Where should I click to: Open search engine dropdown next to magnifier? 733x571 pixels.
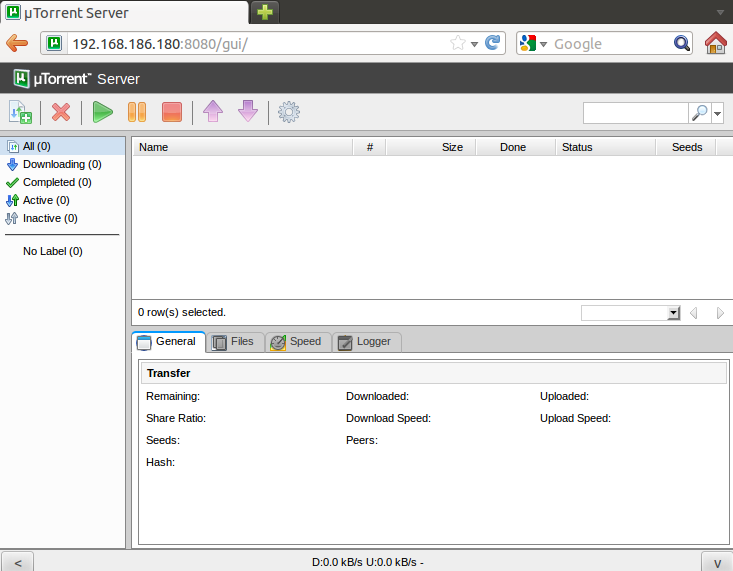click(718, 113)
